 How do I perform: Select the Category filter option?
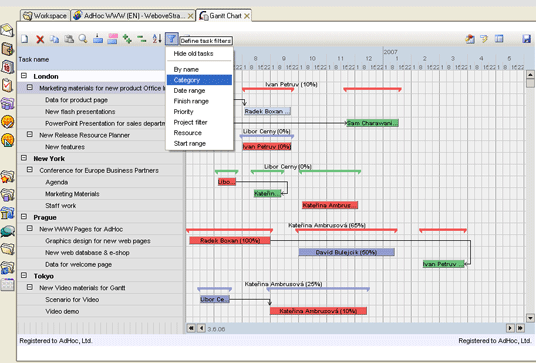click(199, 80)
